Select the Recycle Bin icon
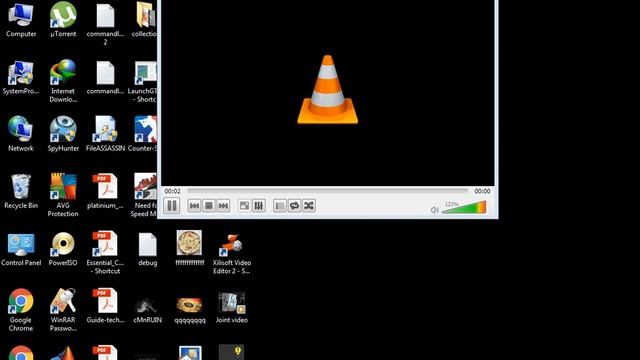This screenshot has width=640, height=360. point(21,191)
